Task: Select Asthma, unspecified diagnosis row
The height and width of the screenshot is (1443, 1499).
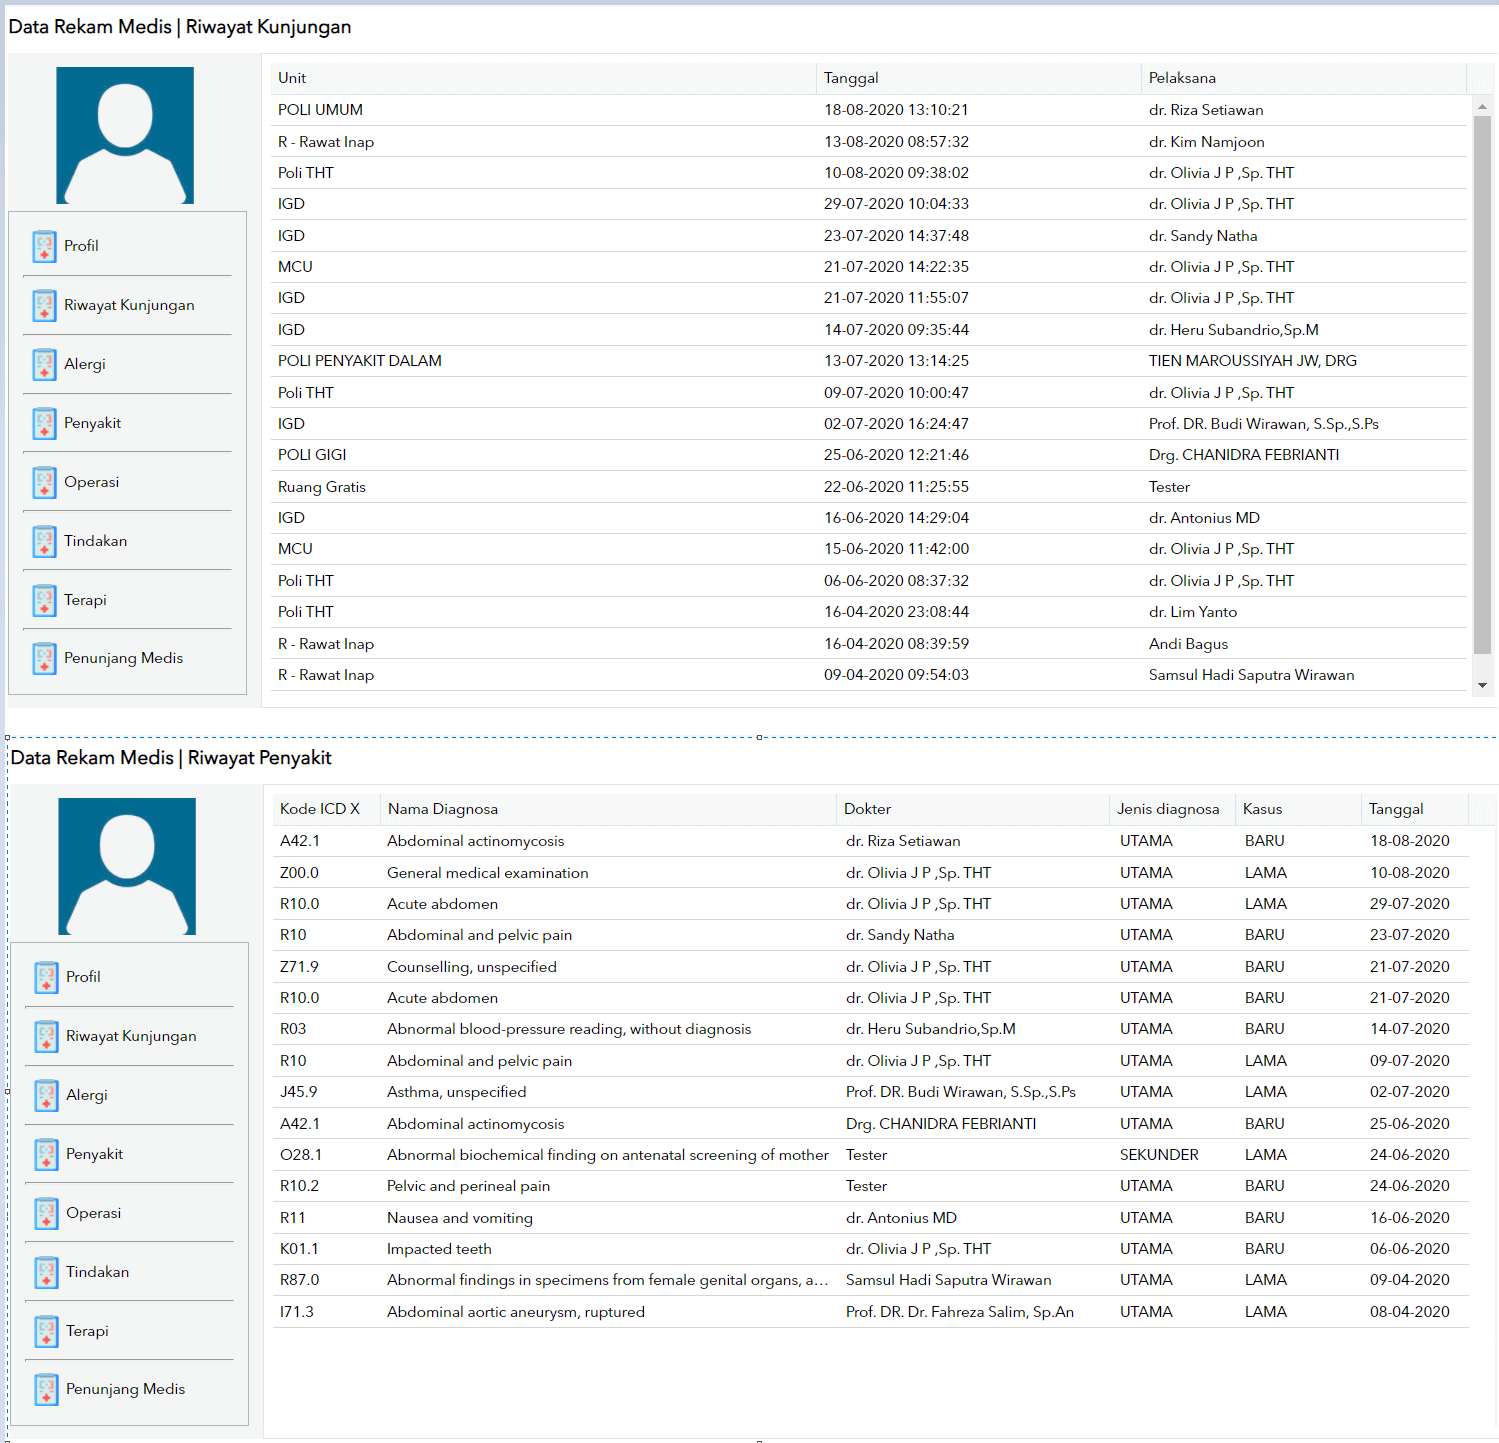Action: [870, 1092]
